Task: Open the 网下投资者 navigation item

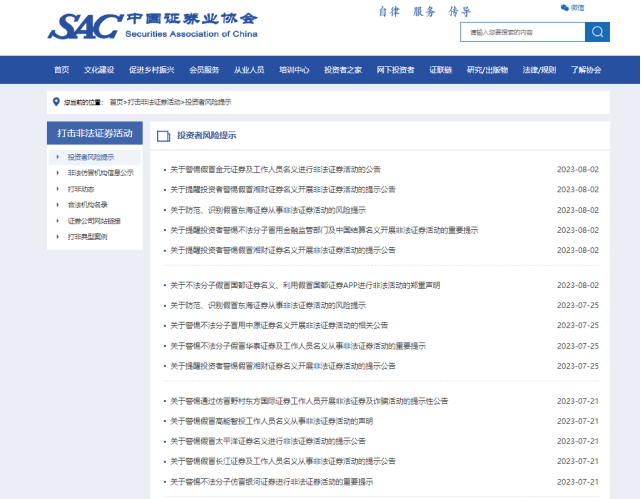Action: coord(395,70)
